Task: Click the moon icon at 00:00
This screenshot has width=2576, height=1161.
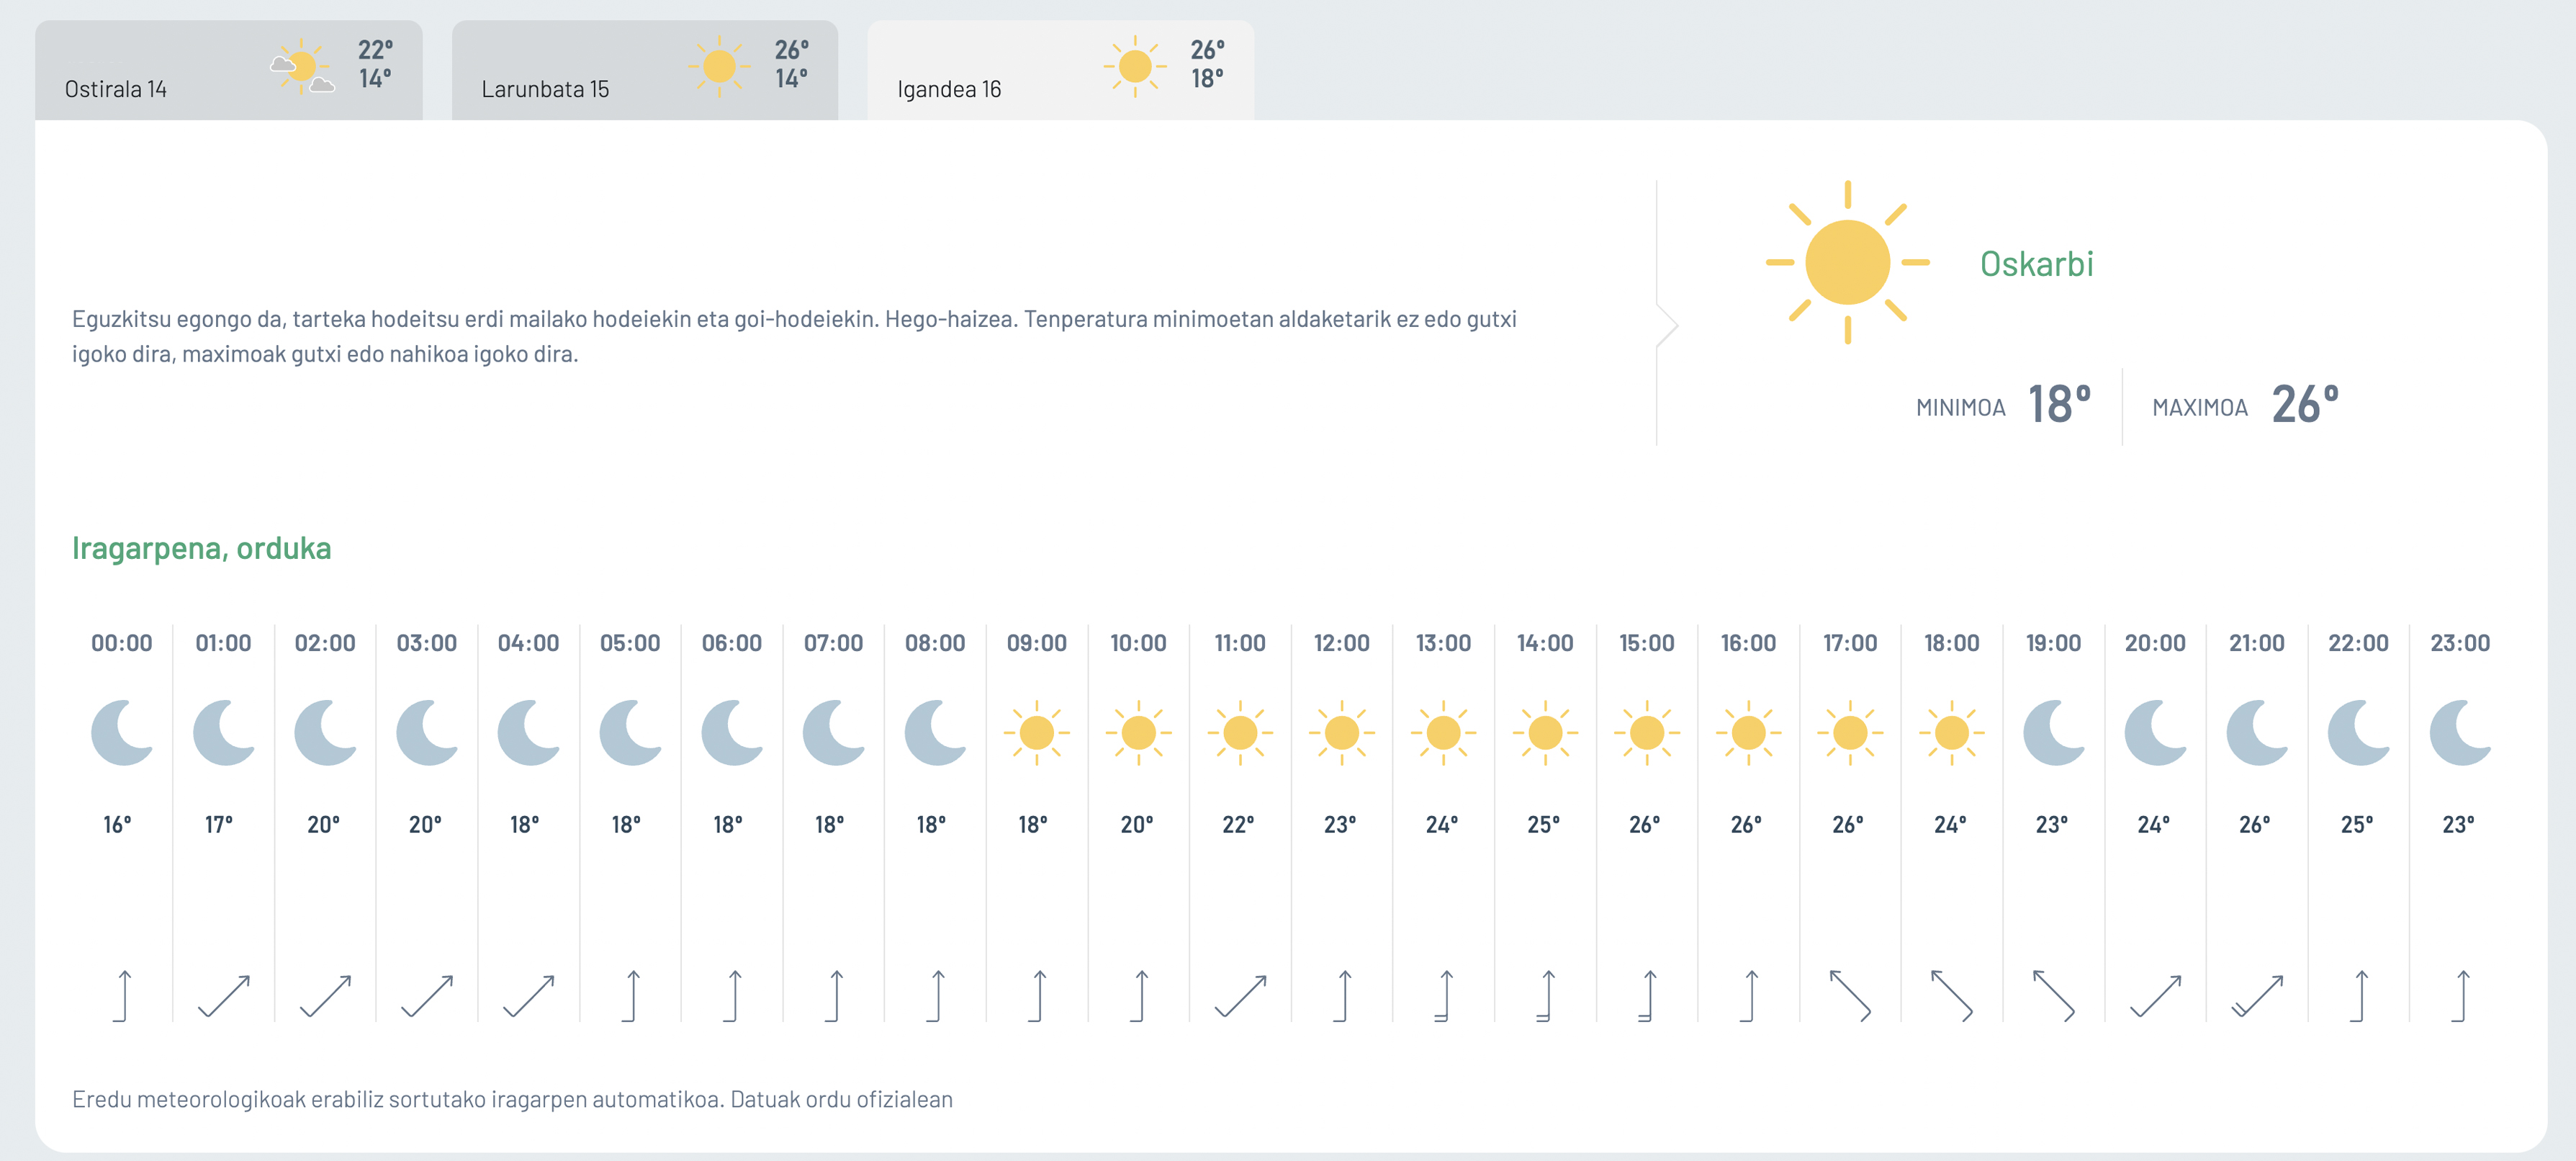Action: (122, 732)
